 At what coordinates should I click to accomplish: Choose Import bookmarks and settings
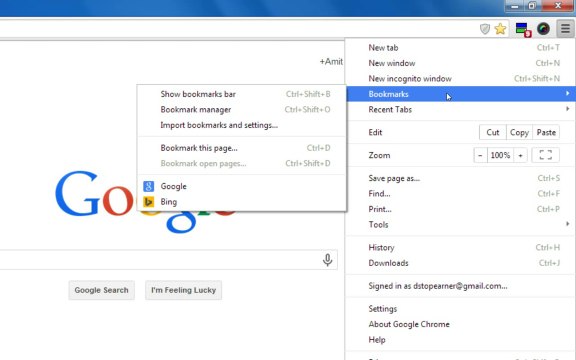[241, 125]
